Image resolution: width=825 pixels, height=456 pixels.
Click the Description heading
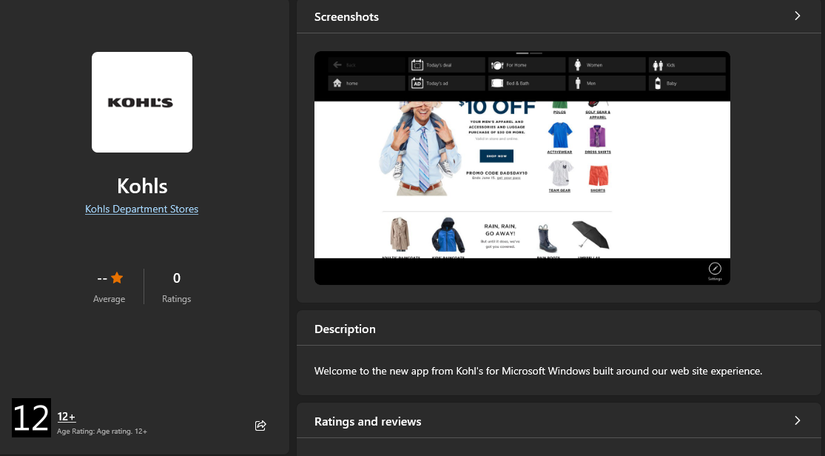[345, 329]
